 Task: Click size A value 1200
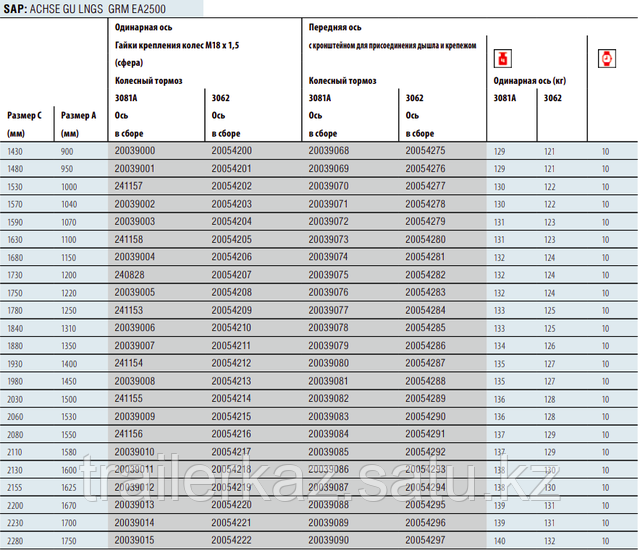pos(69,275)
